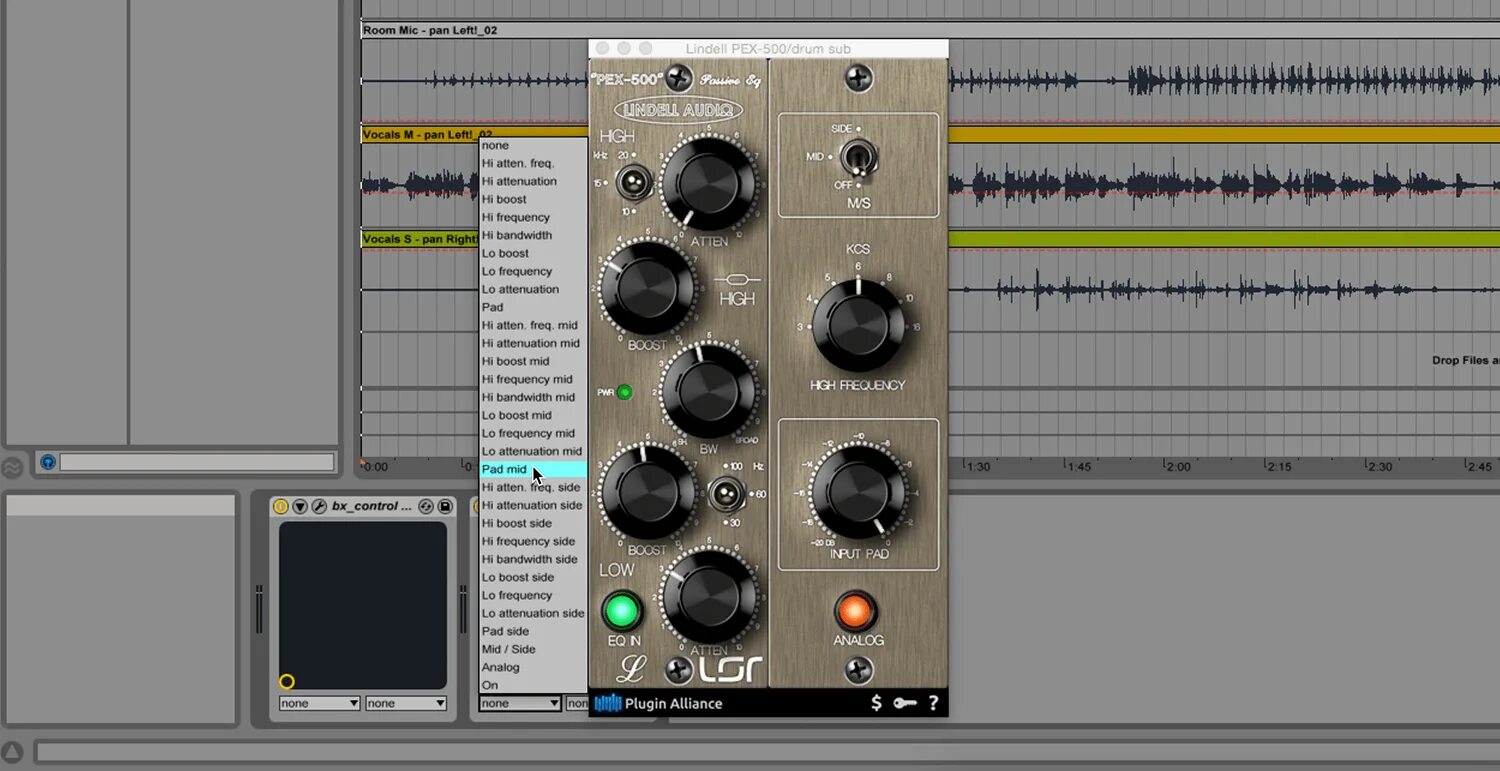Click the save preset disk icon on bx_control
The image size is (1500, 771).
(x=445, y=506)
